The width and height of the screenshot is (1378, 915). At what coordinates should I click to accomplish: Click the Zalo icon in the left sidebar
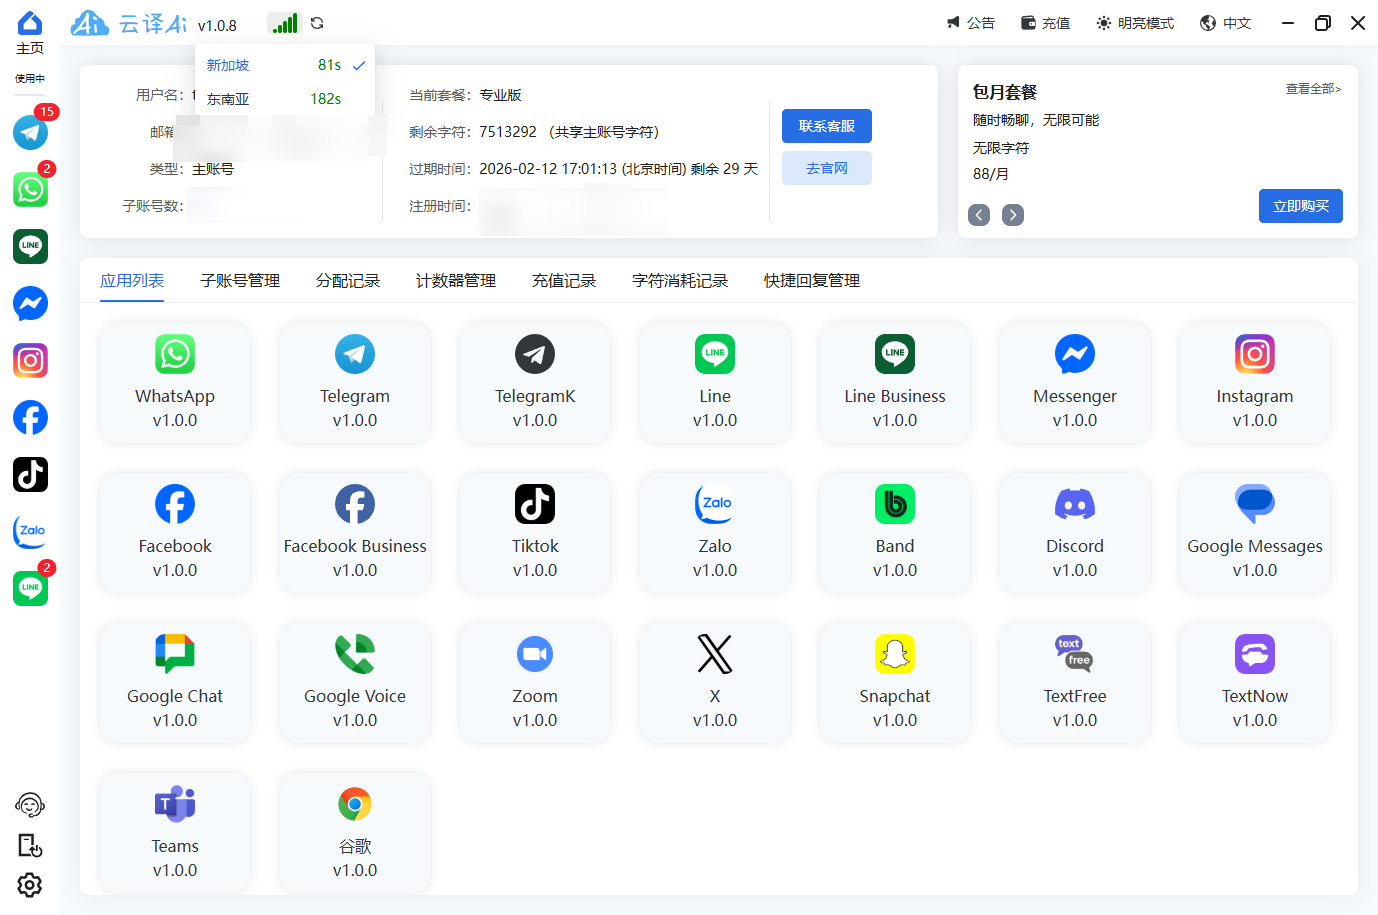pos(30,531)
